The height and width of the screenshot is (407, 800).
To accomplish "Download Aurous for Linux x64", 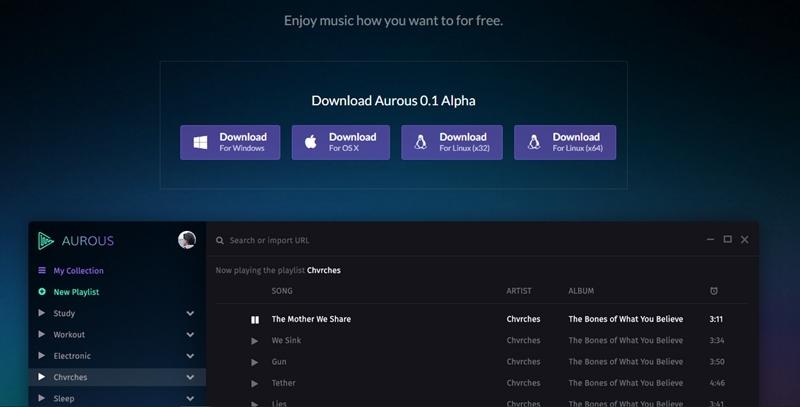I will point(565,142).
